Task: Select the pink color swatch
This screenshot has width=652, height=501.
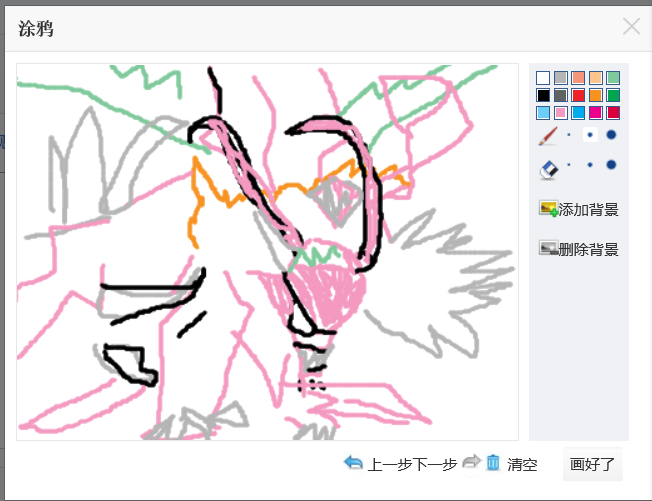Action: pyautogui.click(x=561, y=113)
